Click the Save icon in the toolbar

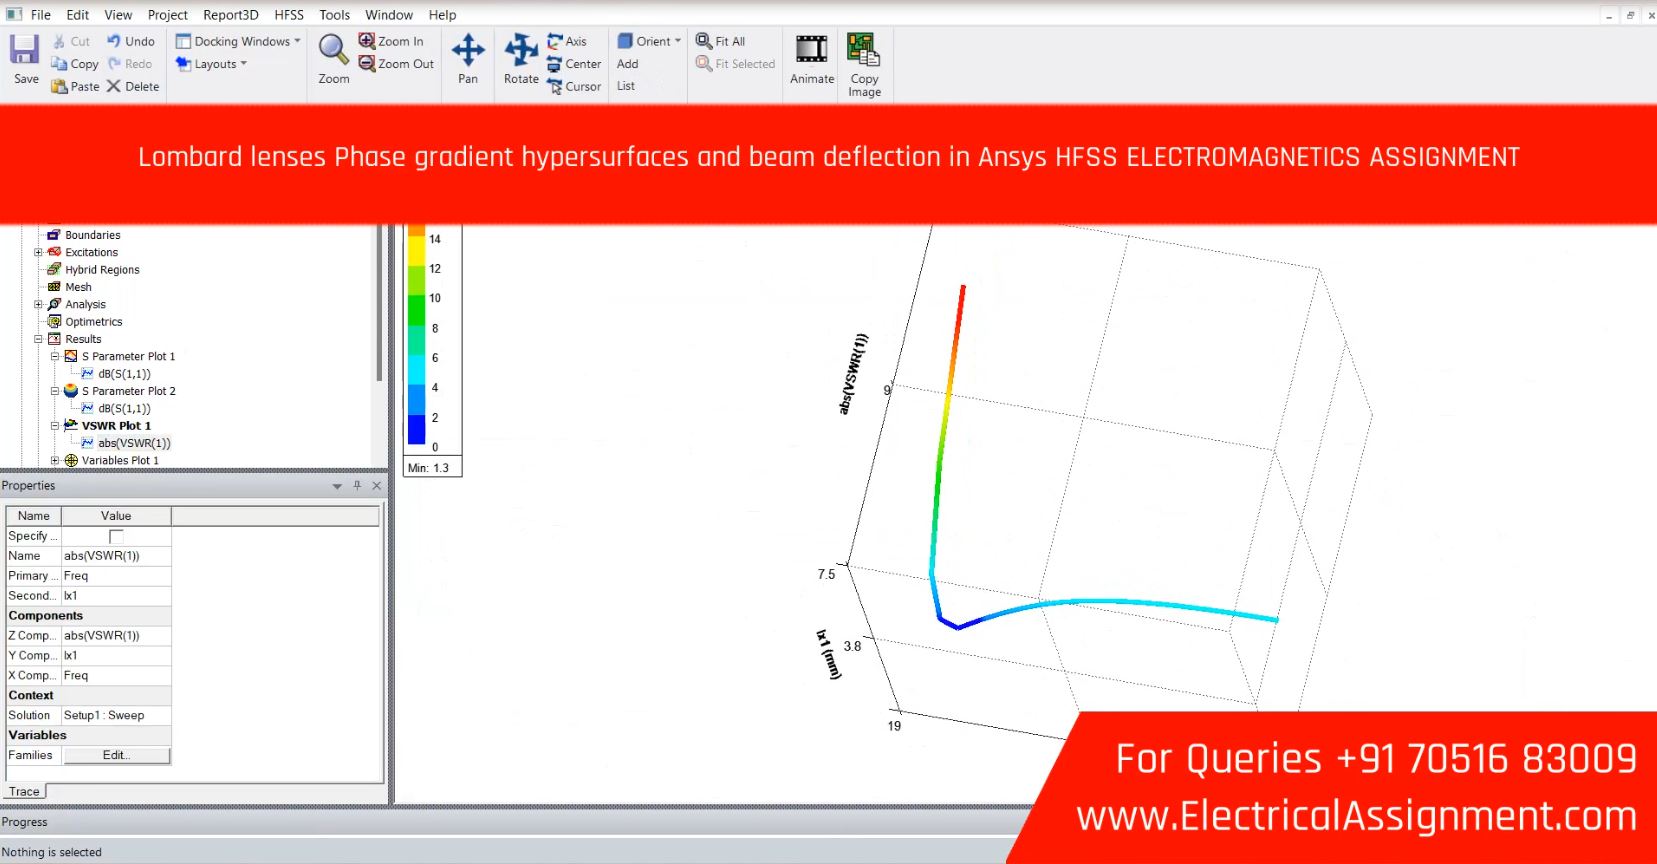tap(25, 50)
